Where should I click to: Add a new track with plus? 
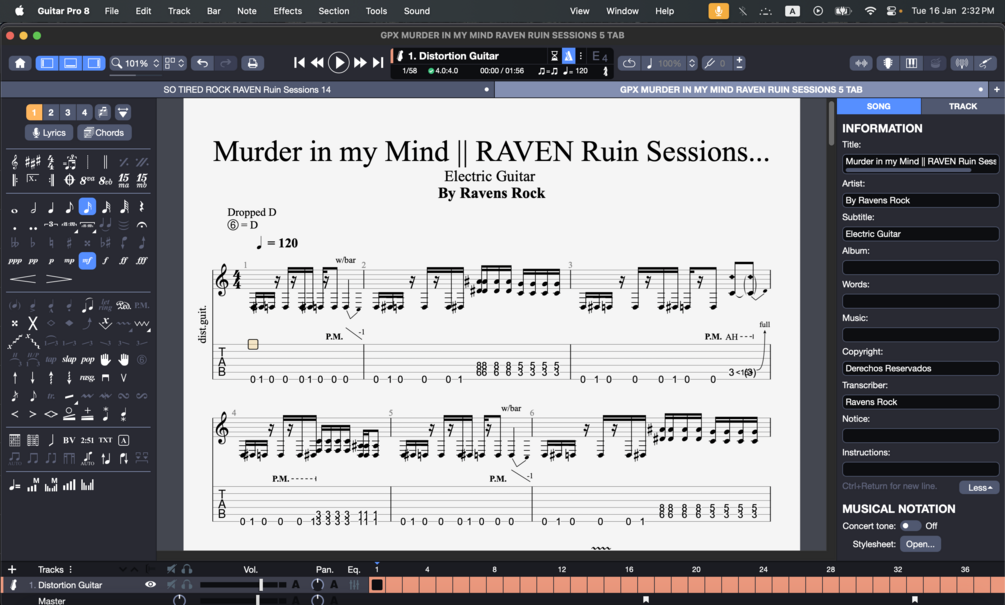point(12,569)
